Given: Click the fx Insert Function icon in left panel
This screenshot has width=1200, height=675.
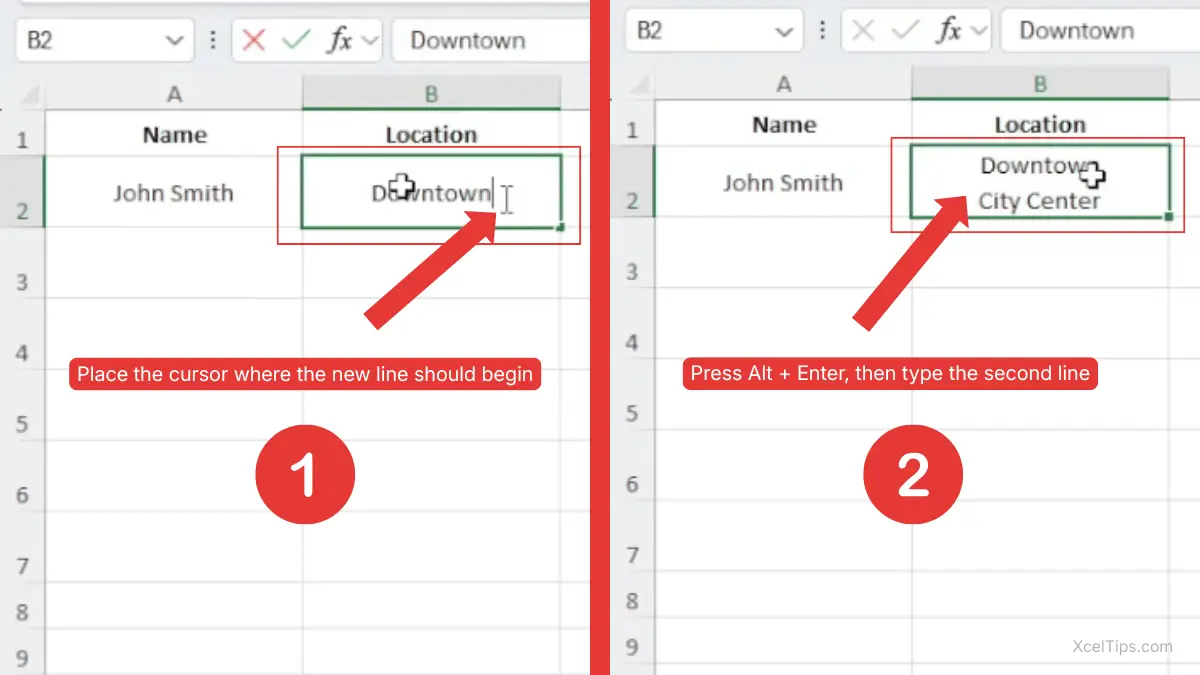Looking at the screenshot, I should tap(340, 41).
